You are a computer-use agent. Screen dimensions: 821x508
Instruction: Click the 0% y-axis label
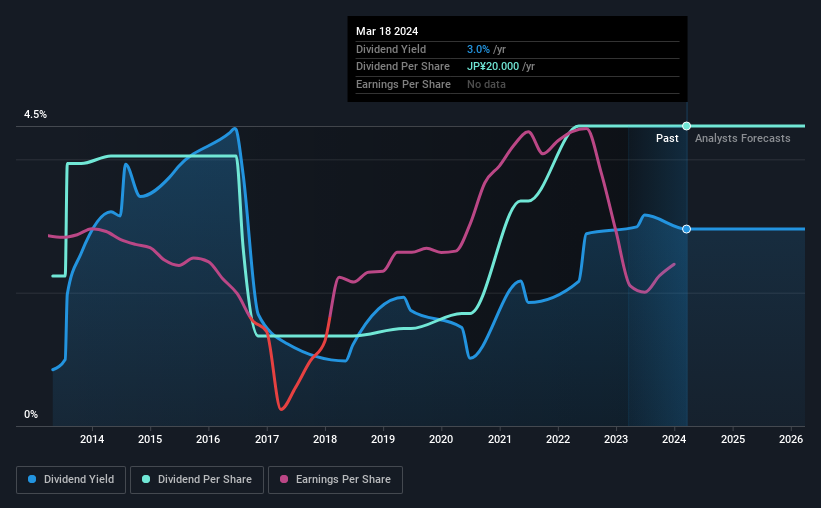tap(31, 414)
